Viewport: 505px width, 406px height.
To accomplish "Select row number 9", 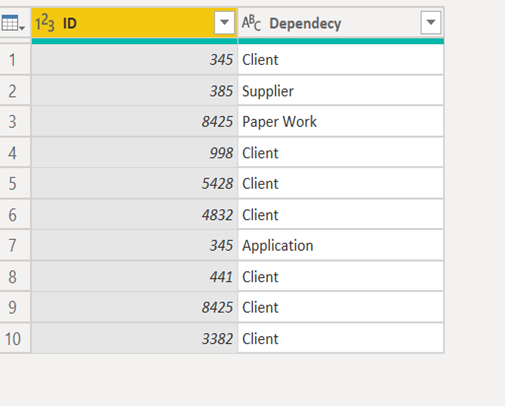I will pyautogui.click(x=15, y=307).
